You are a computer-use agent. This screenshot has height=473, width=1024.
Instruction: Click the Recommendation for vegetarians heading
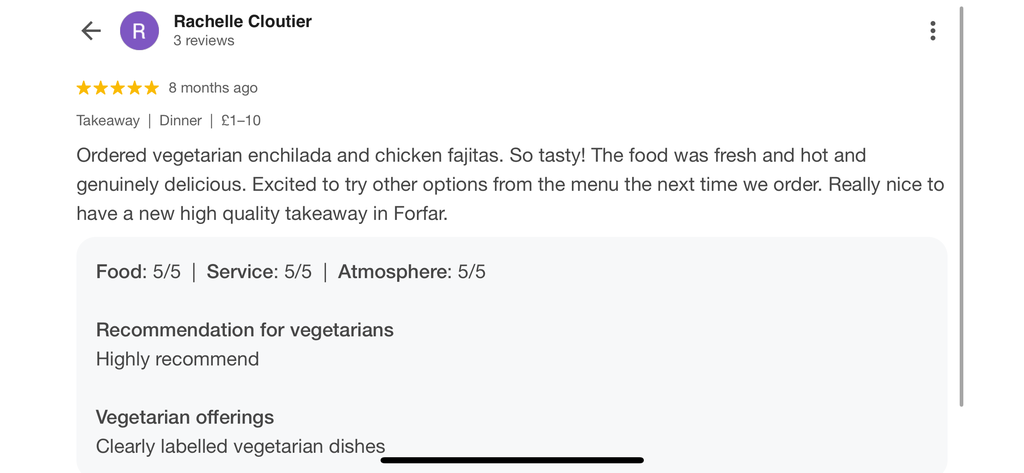(x=245, y=330)
